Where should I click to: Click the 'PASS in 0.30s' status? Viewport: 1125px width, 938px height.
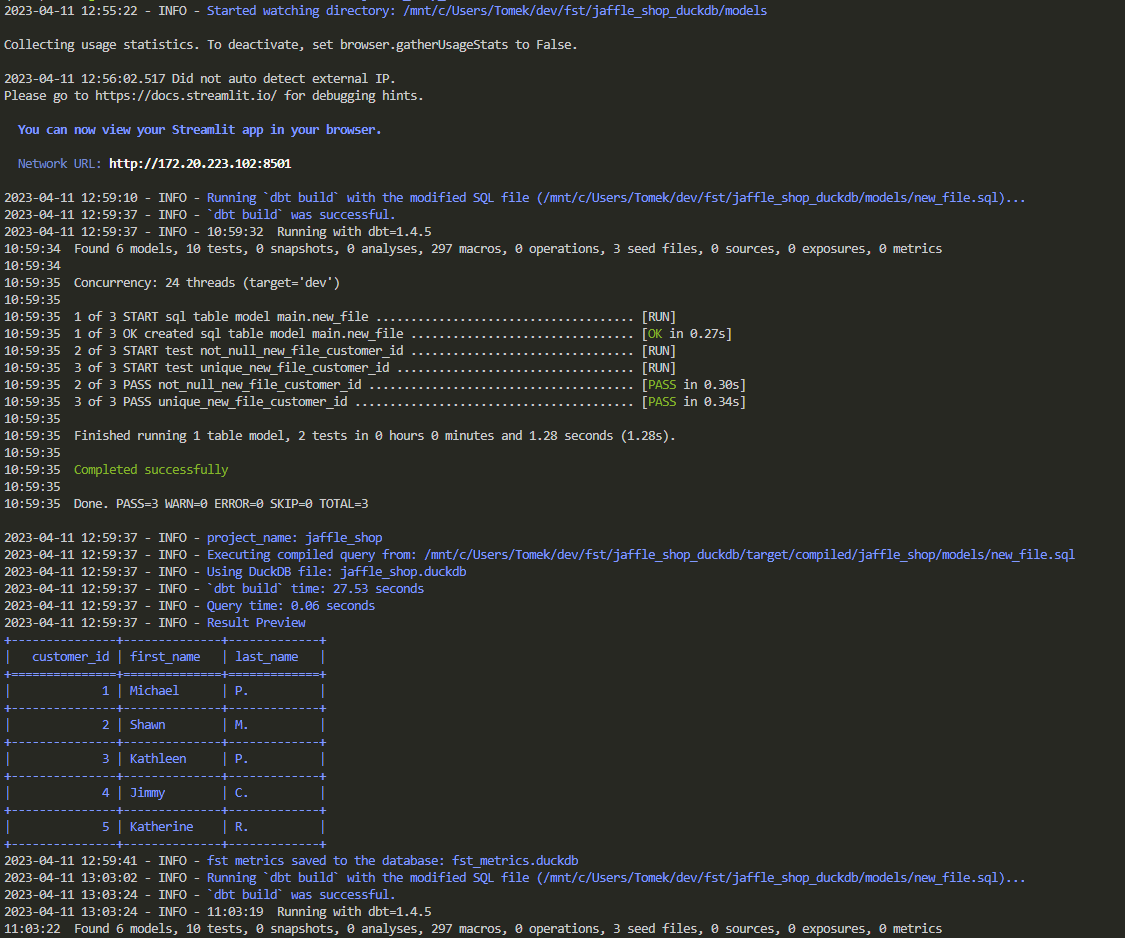point(694,385)
